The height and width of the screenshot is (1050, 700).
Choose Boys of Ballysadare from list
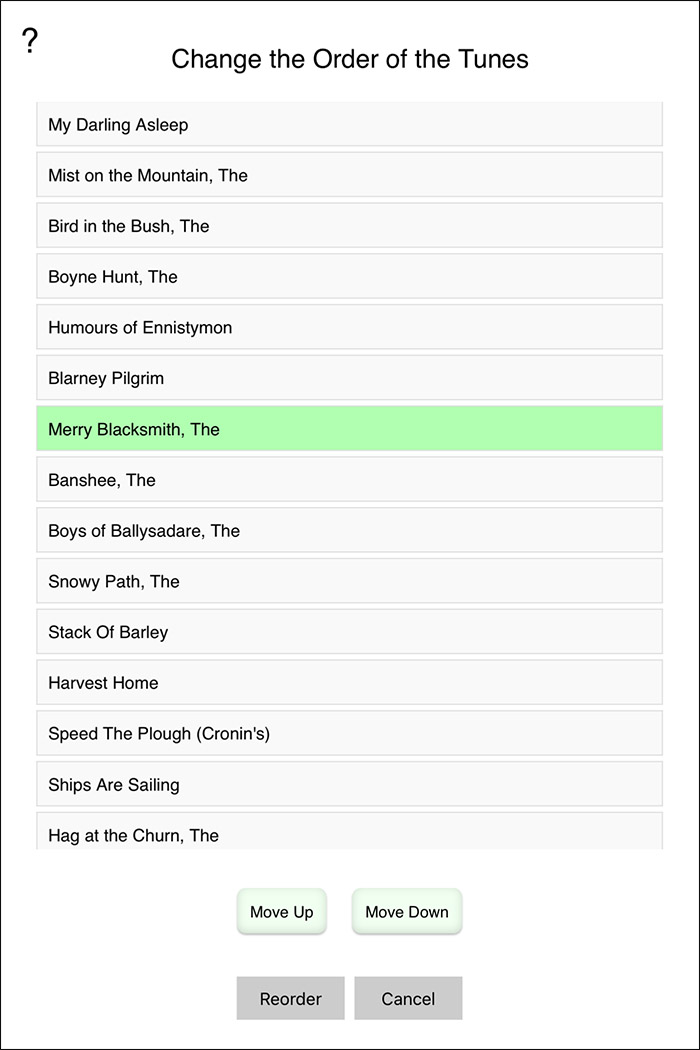coord(349,531)
